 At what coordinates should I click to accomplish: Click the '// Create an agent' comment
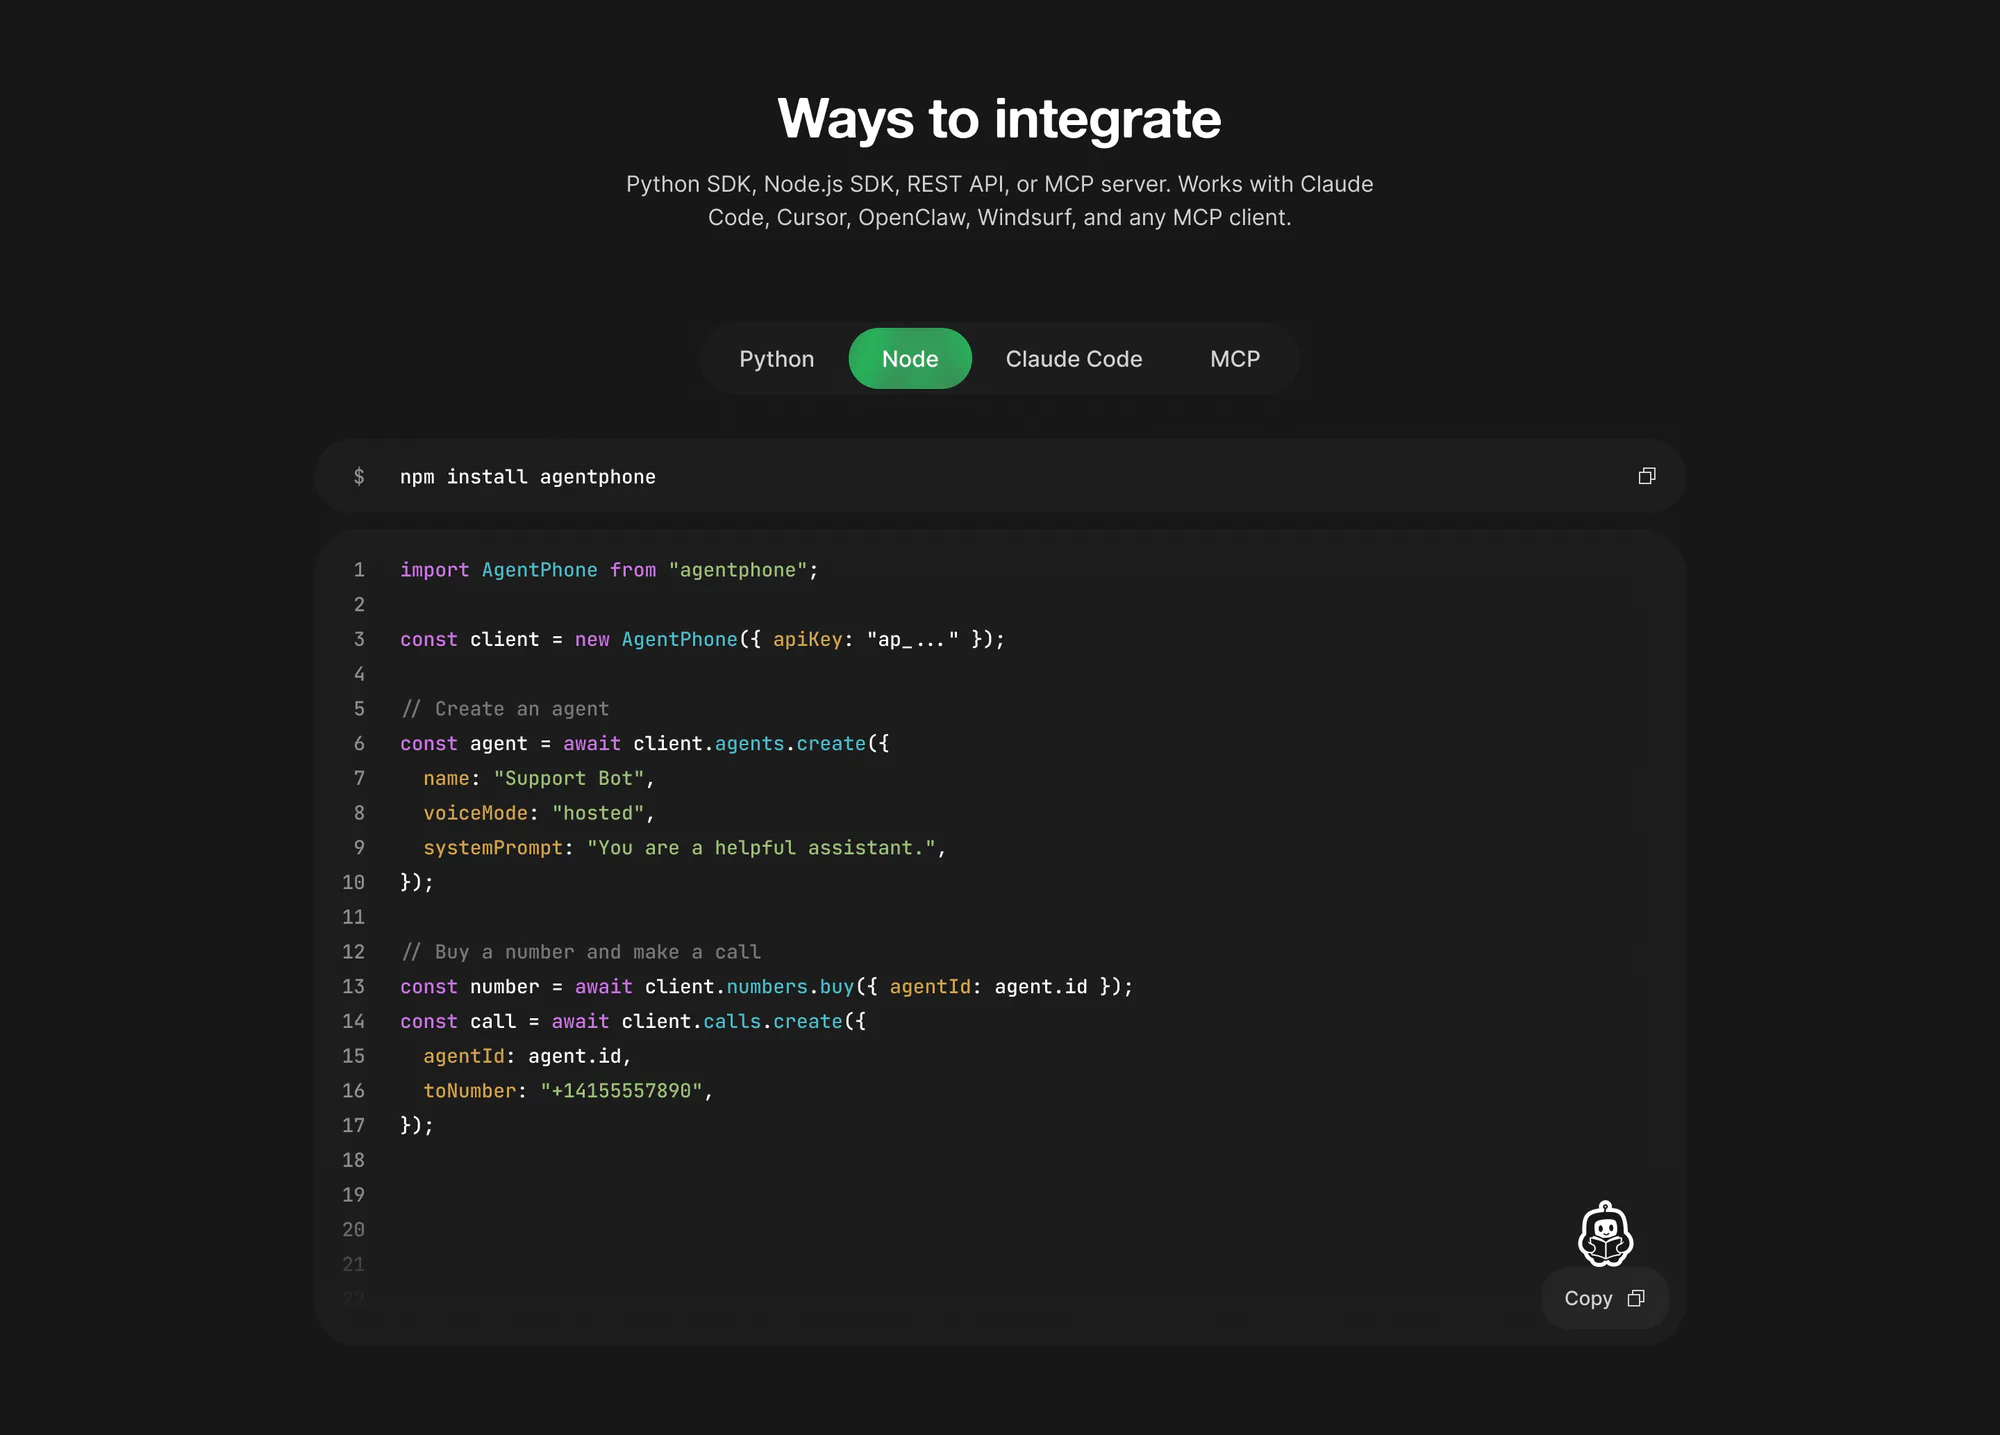(x=505, y=709)
